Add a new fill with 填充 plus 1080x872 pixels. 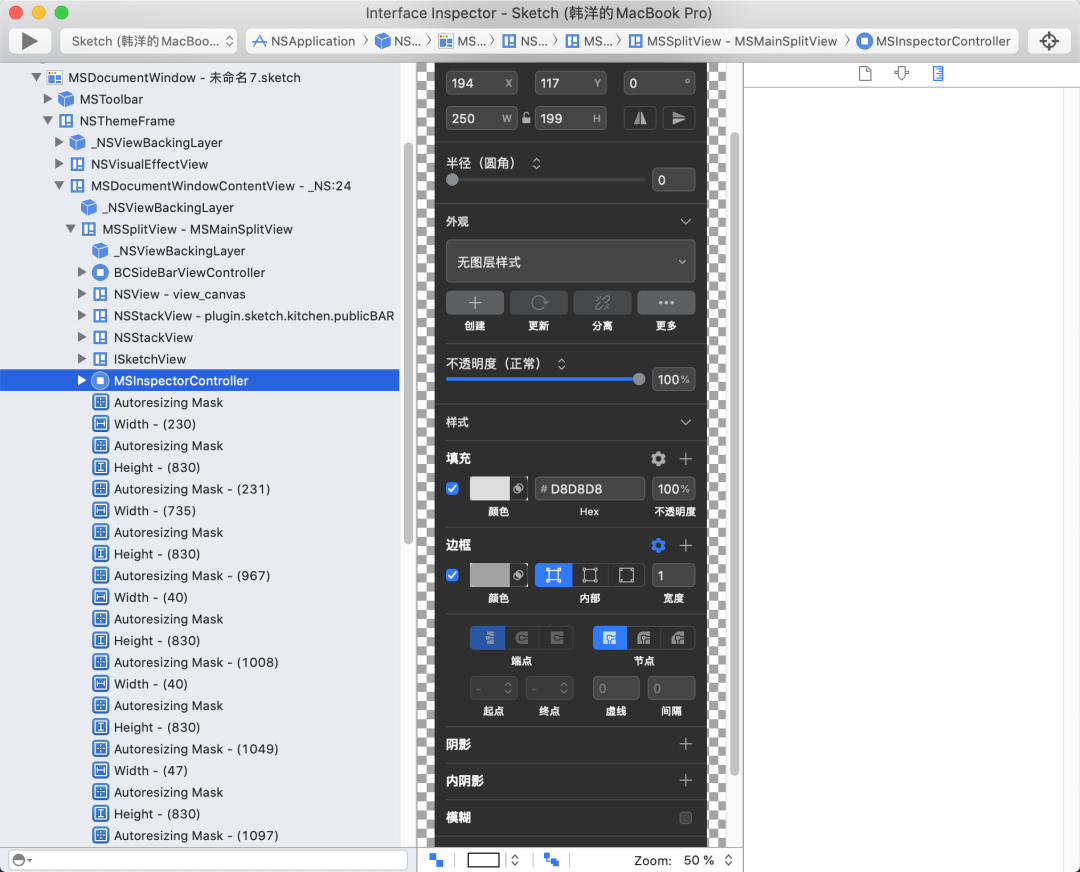[685, 459]
